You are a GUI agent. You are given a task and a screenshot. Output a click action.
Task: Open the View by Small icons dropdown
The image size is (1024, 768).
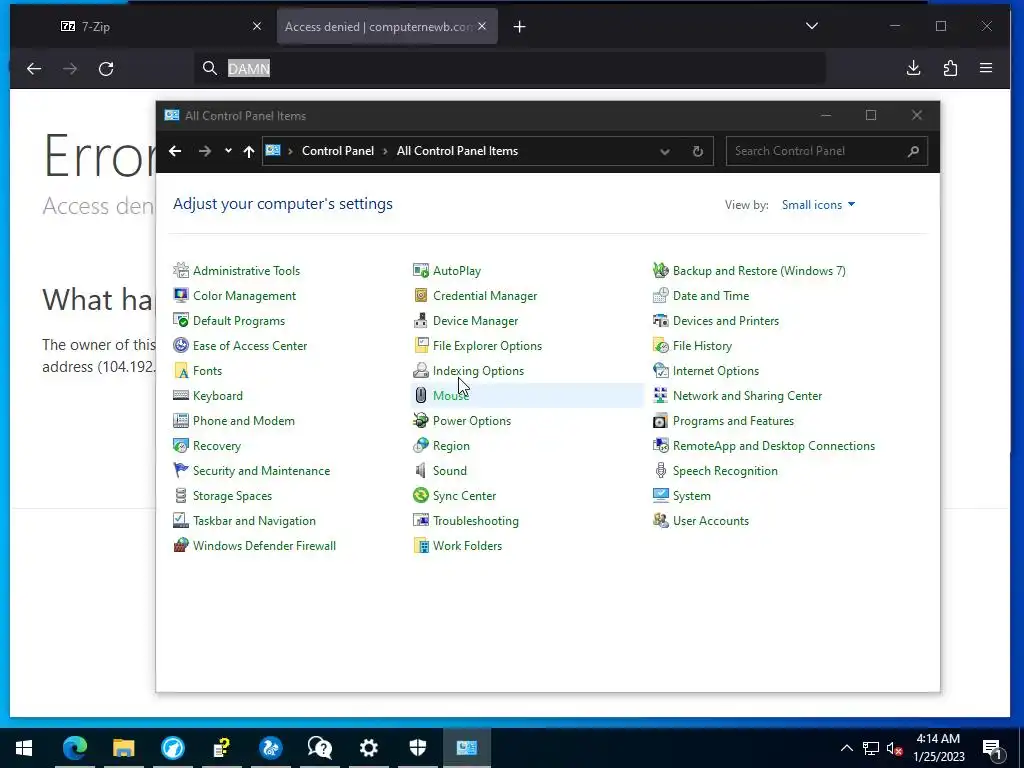pos(818,205)
